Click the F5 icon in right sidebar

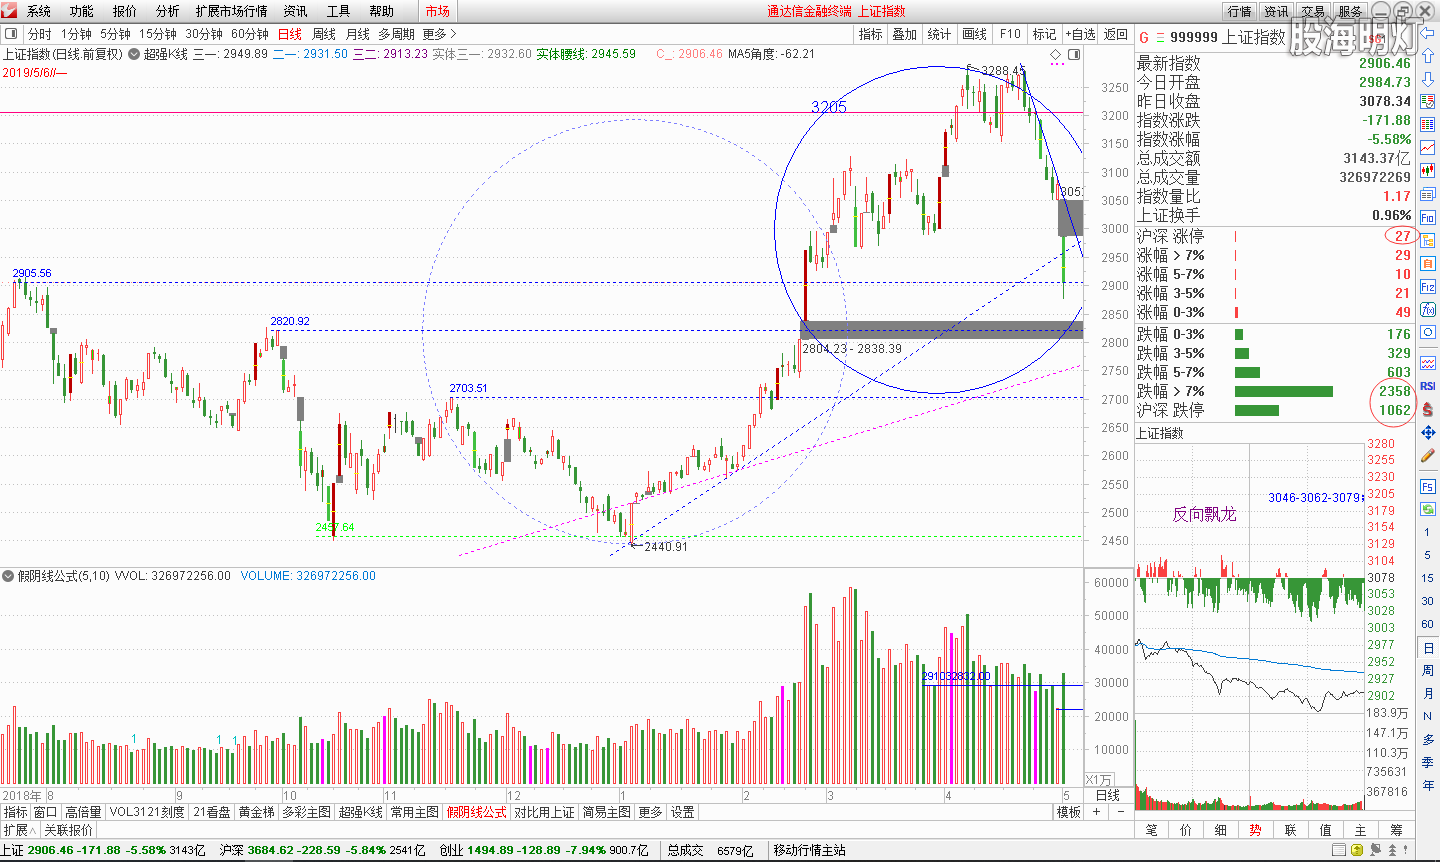[1427, 487]
